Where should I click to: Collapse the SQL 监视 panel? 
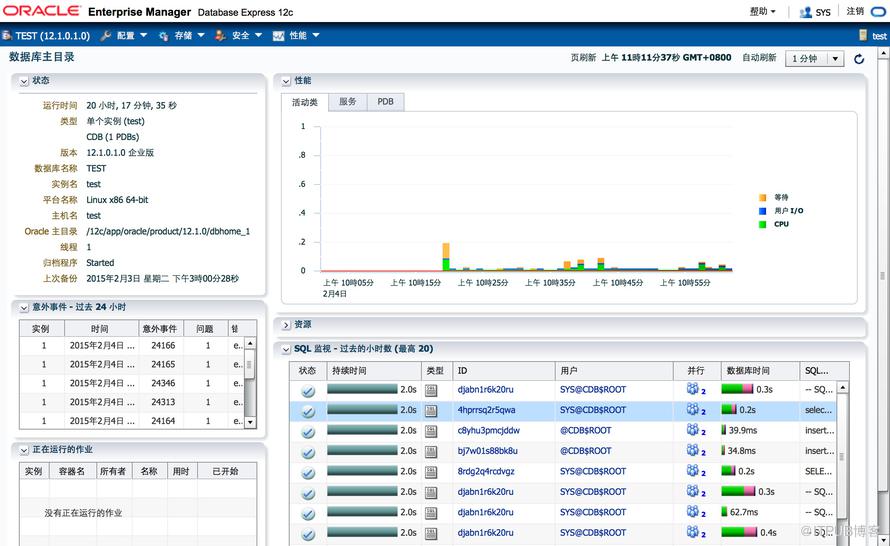tap(286, 349)
